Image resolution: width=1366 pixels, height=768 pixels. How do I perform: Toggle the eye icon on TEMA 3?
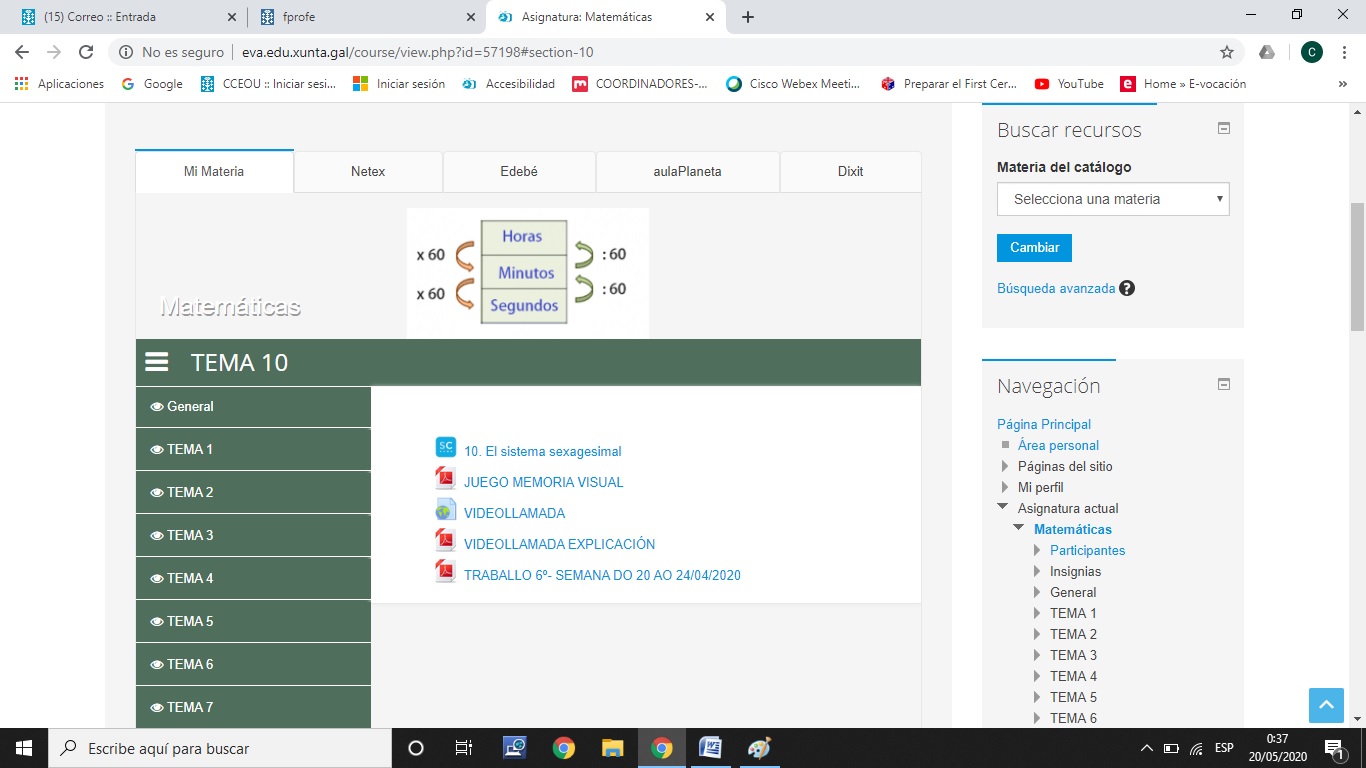pyautogui.click(x=157, y=536)
